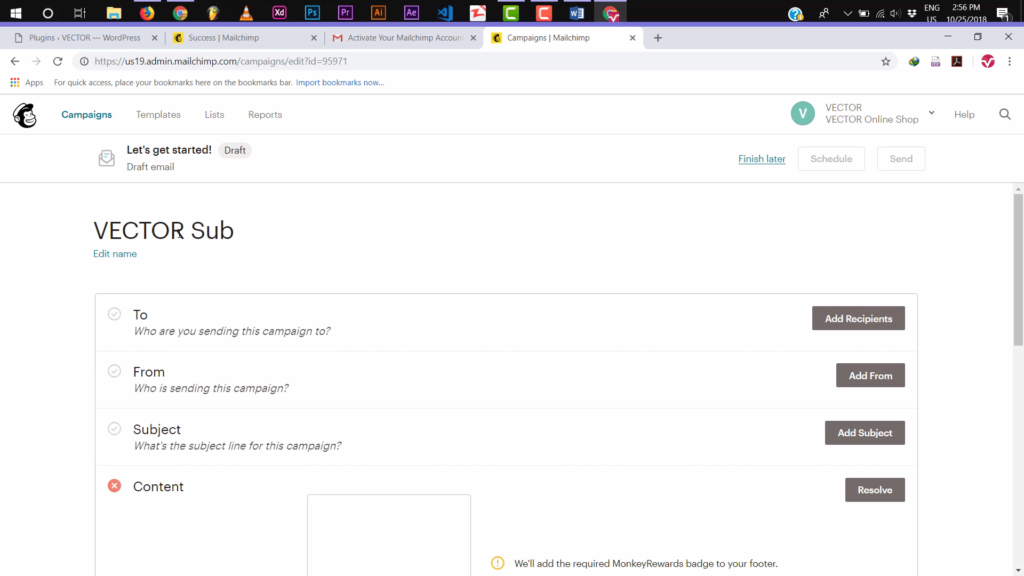Viewport: 1024px width, 576px height.
Task: Open Microsoft Word from taskbar
Action: click(x=577, y=13)
